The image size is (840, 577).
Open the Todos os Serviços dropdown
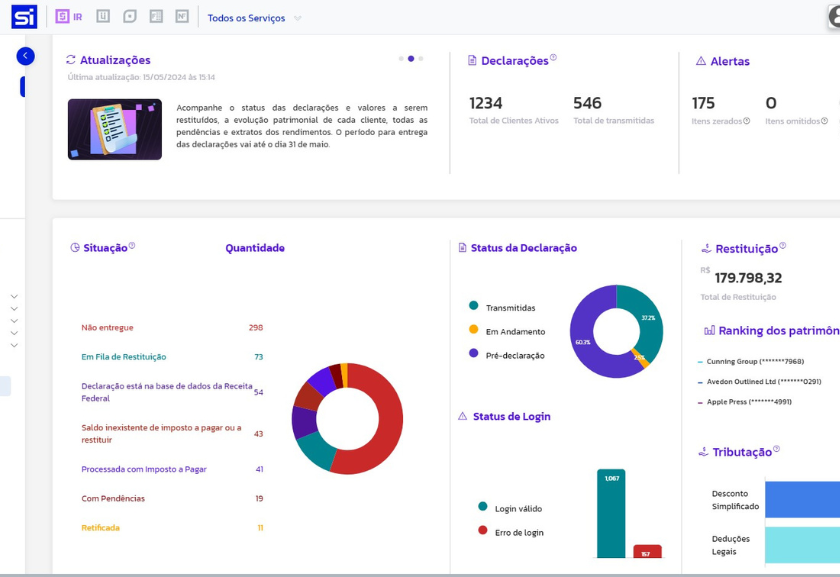coord(254,18)
